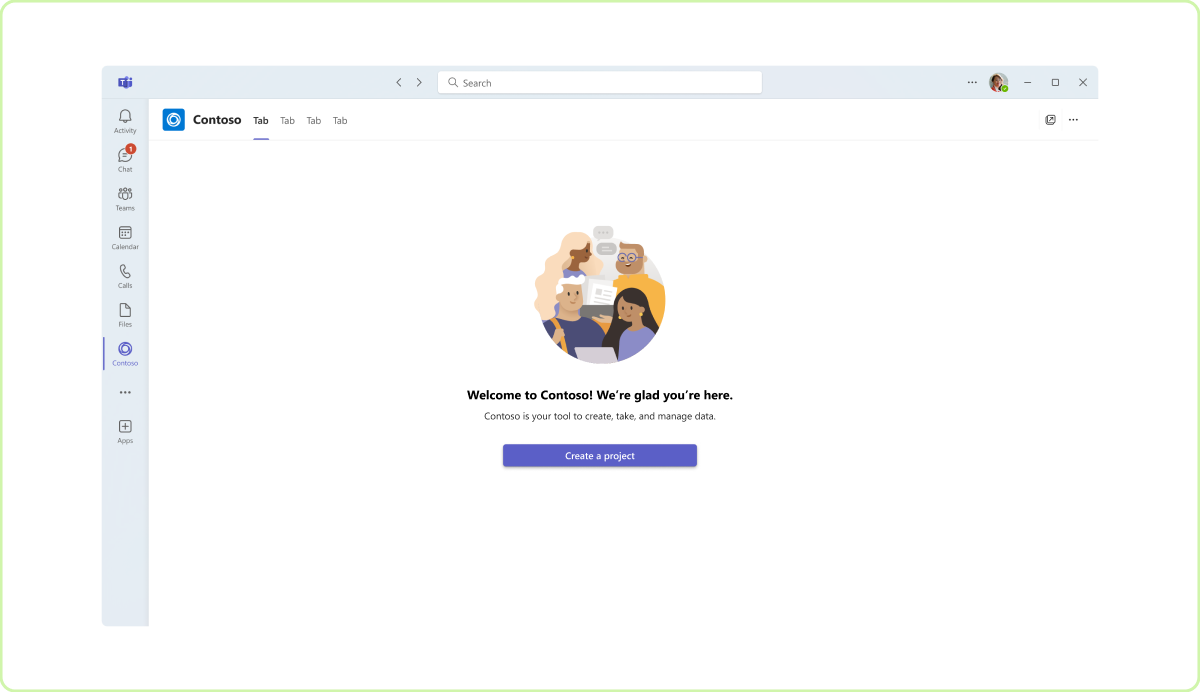Screen dimensions: 1200x693
Task: Minimize the Teams window
Action: (1027, 82)
